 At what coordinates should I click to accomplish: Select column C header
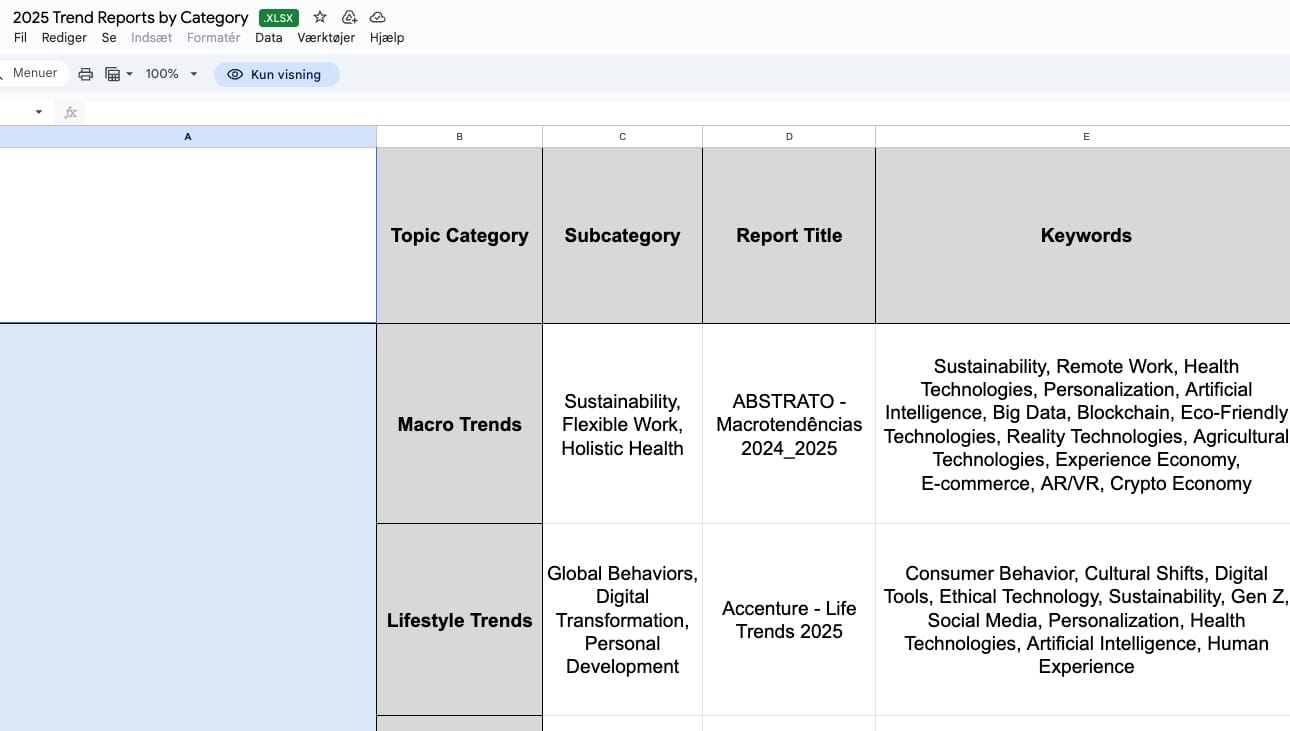pyautogui.click(x=622, y=136)
